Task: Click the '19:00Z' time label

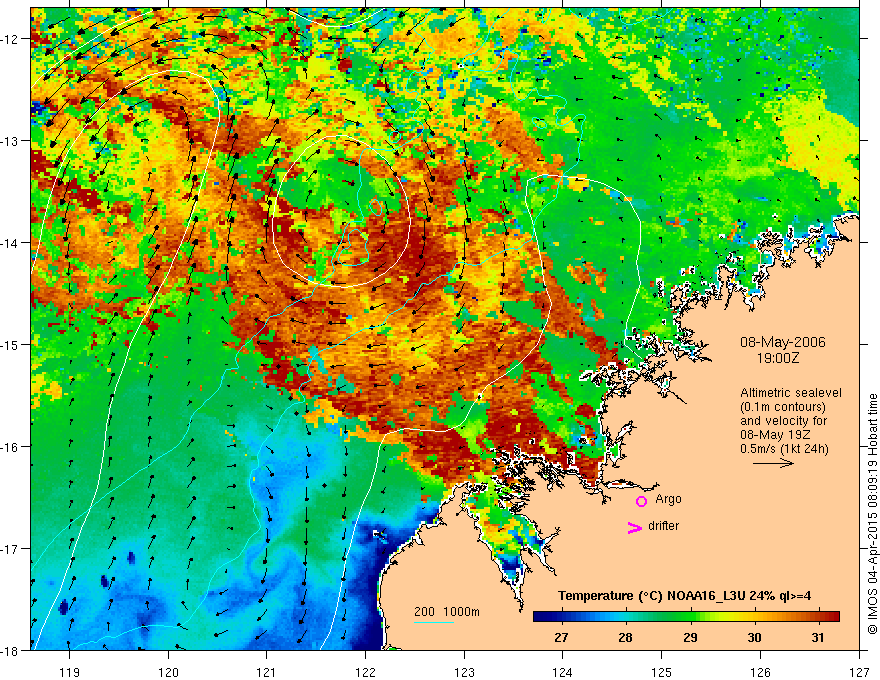Action: coord(778,358)
